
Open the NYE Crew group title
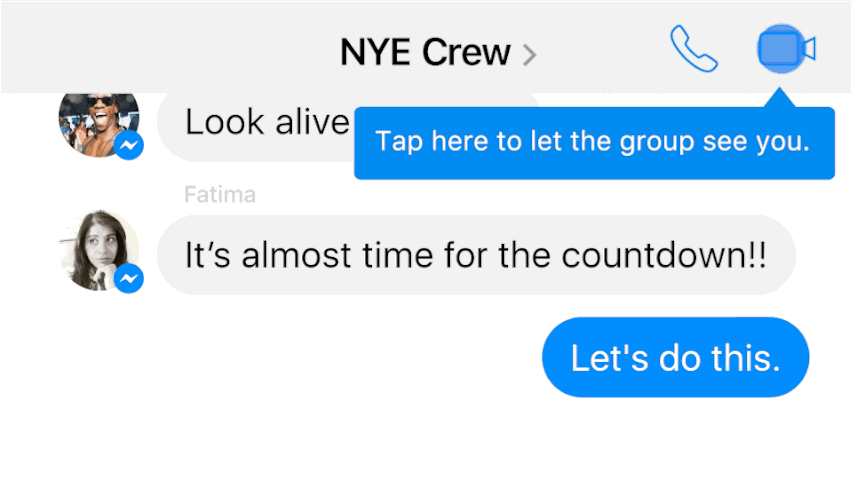[x=425, y=52]
